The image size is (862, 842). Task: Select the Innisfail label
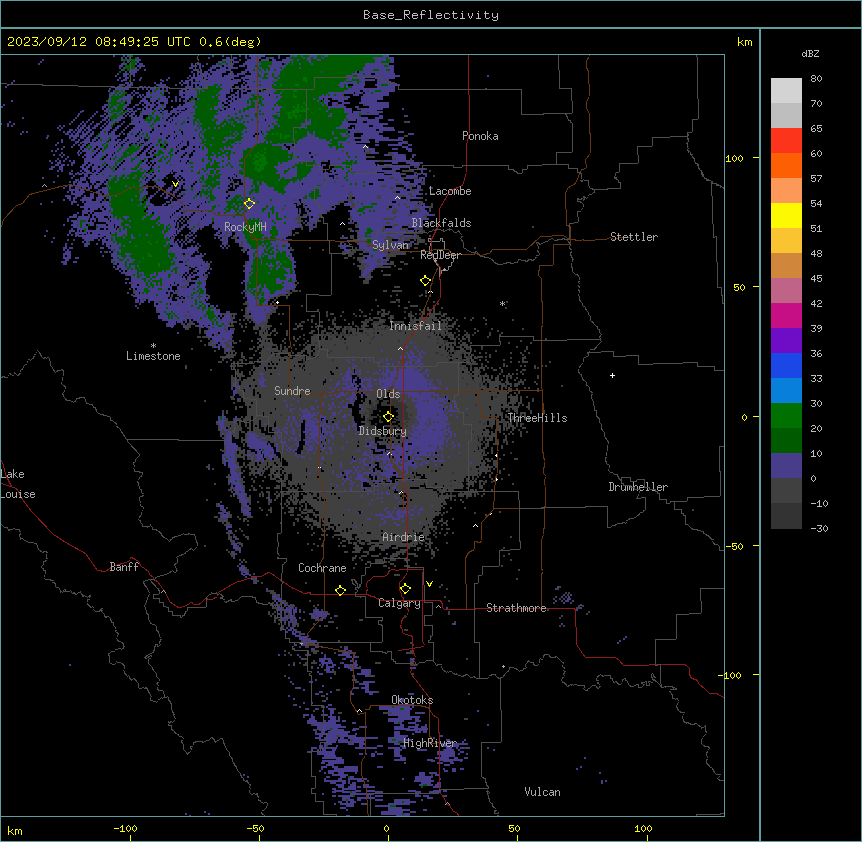(415, 326)
